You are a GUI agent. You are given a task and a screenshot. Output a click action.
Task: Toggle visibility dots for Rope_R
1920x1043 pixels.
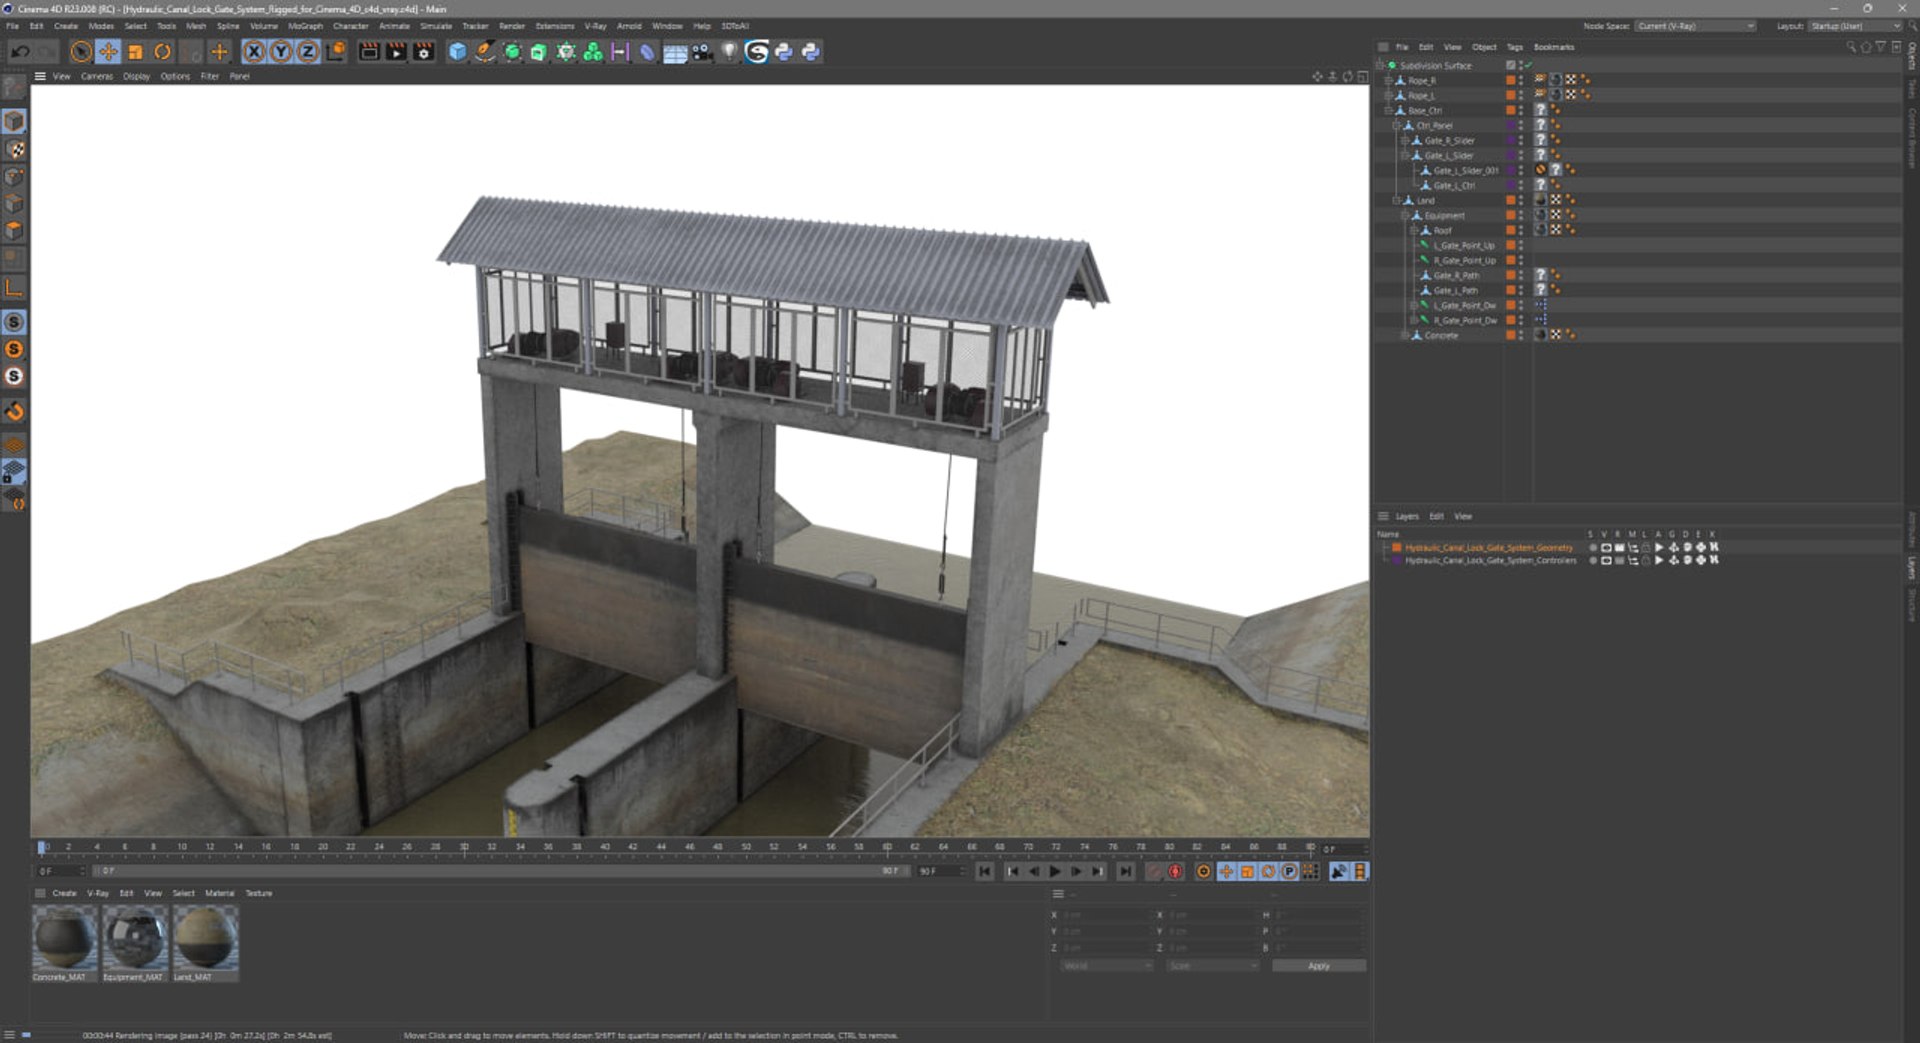1521,80
